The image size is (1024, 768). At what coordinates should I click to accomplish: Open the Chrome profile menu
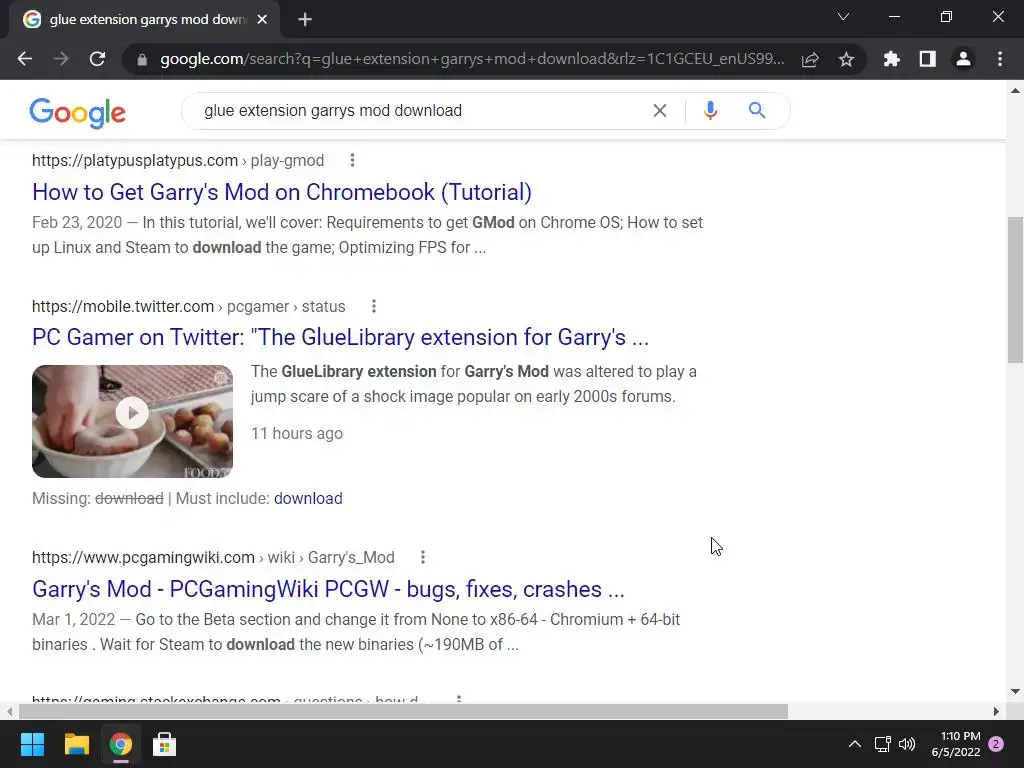[963, 59]
